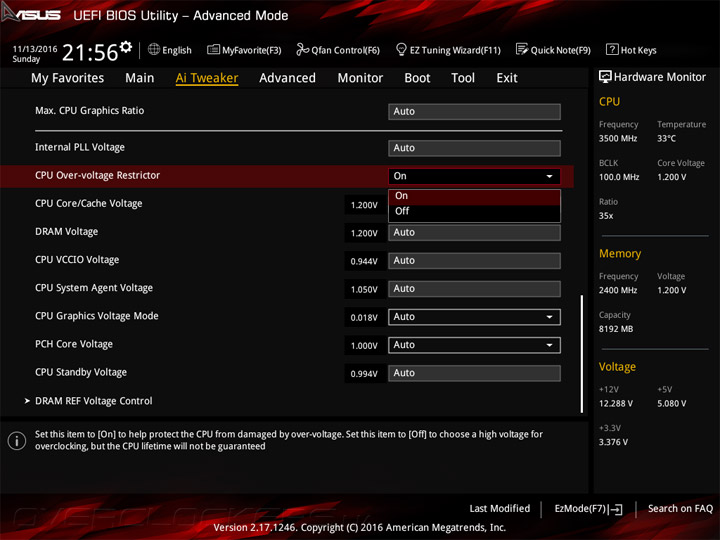Expand DRAM REF Voltage Control submenu
The width and height of the screenshot is (720, 540).
click(93, 401)
